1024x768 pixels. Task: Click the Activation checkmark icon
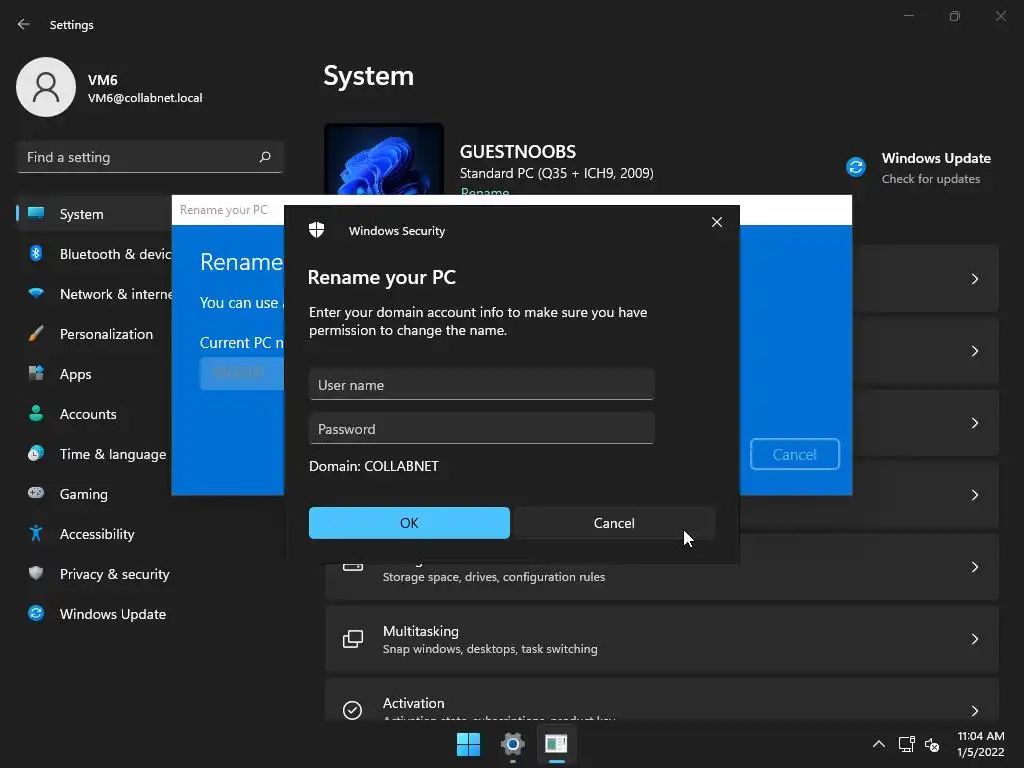coord(353,710)
